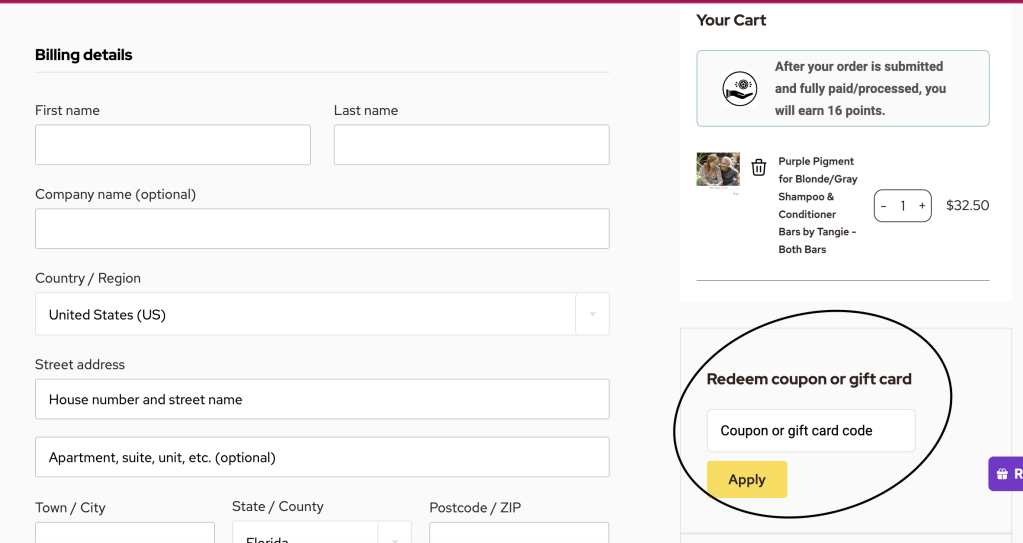Click the earn 16 points notice banner
This screenshot has width=1023, height=543.
tap(858, 88)
